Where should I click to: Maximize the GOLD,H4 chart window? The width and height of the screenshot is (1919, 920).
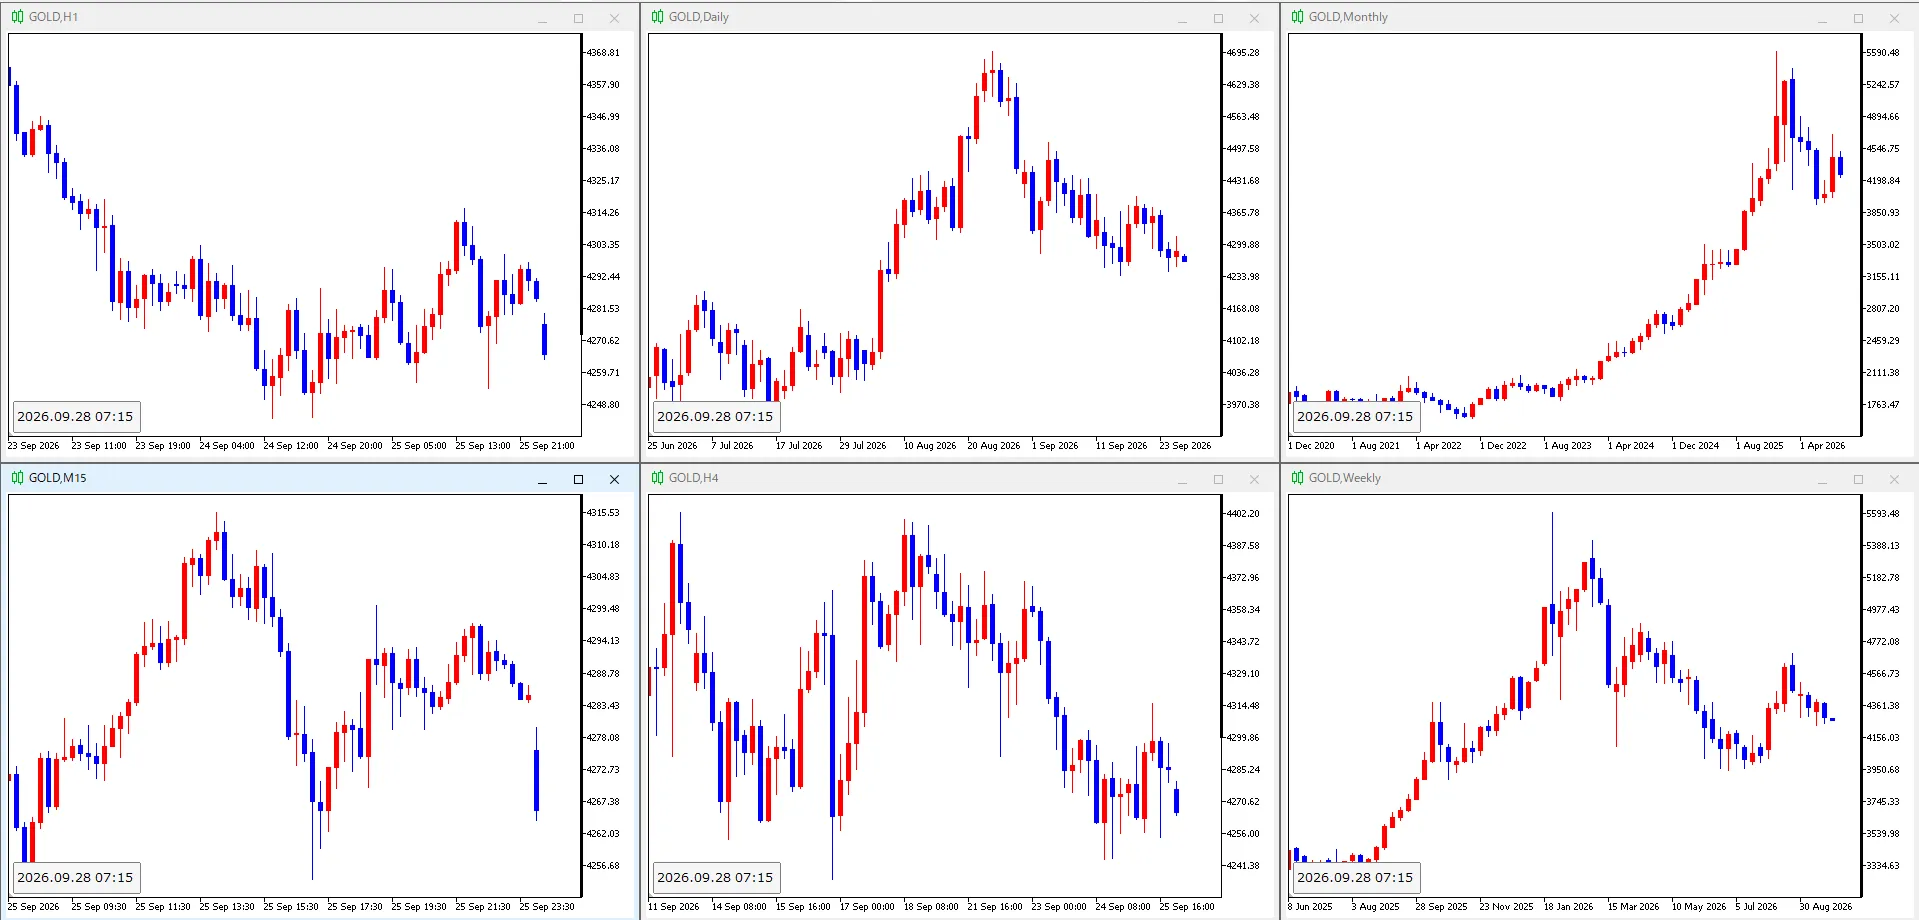coord(1218,479)
